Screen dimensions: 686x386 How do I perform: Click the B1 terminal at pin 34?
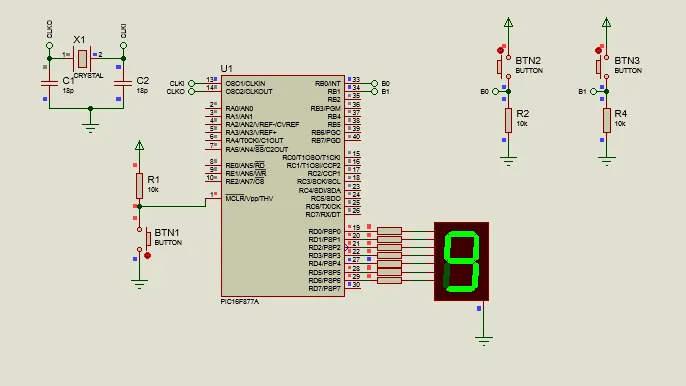tap(374, 91)
